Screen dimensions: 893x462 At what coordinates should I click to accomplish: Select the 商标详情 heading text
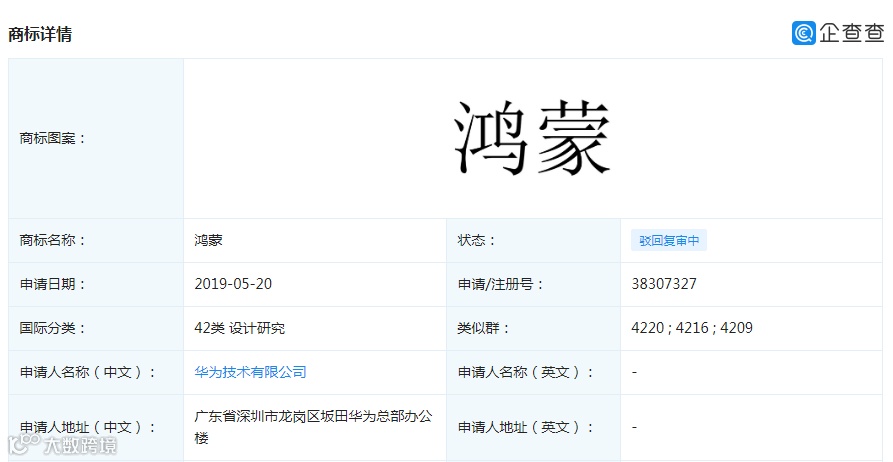click(x=40, y=34)
